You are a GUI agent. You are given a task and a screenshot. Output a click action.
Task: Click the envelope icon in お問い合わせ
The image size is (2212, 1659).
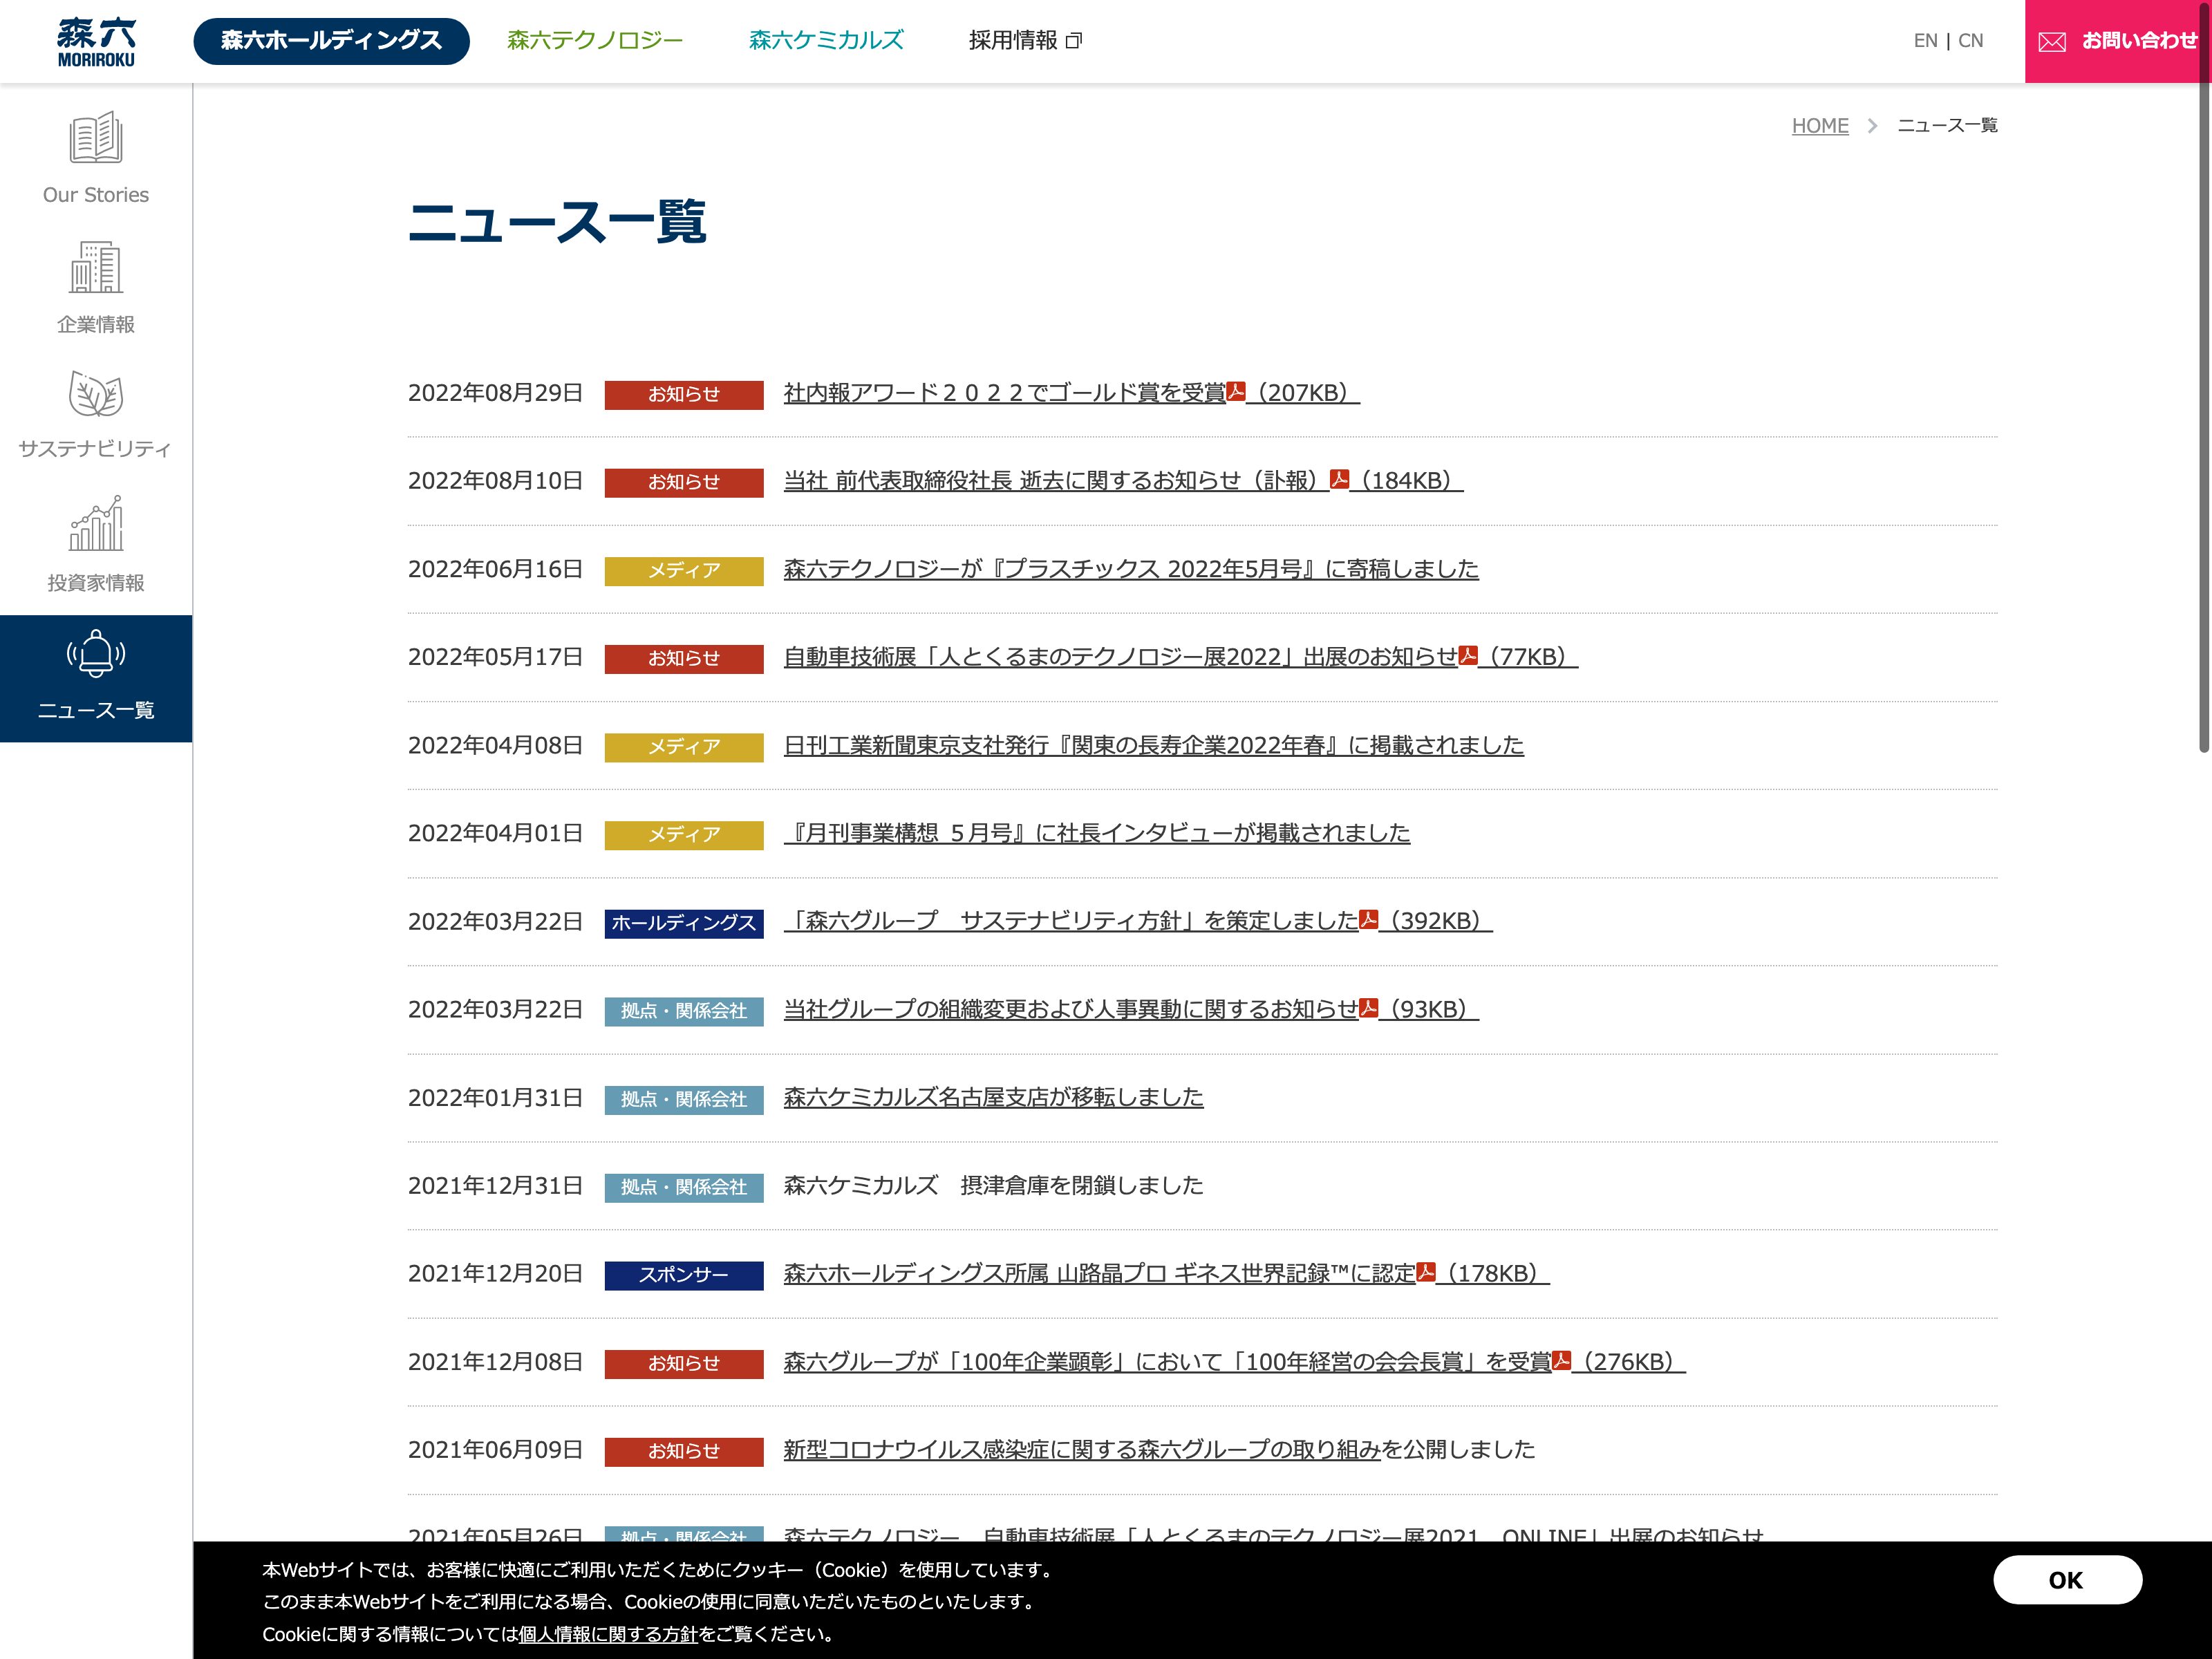tap(2052, 42)
